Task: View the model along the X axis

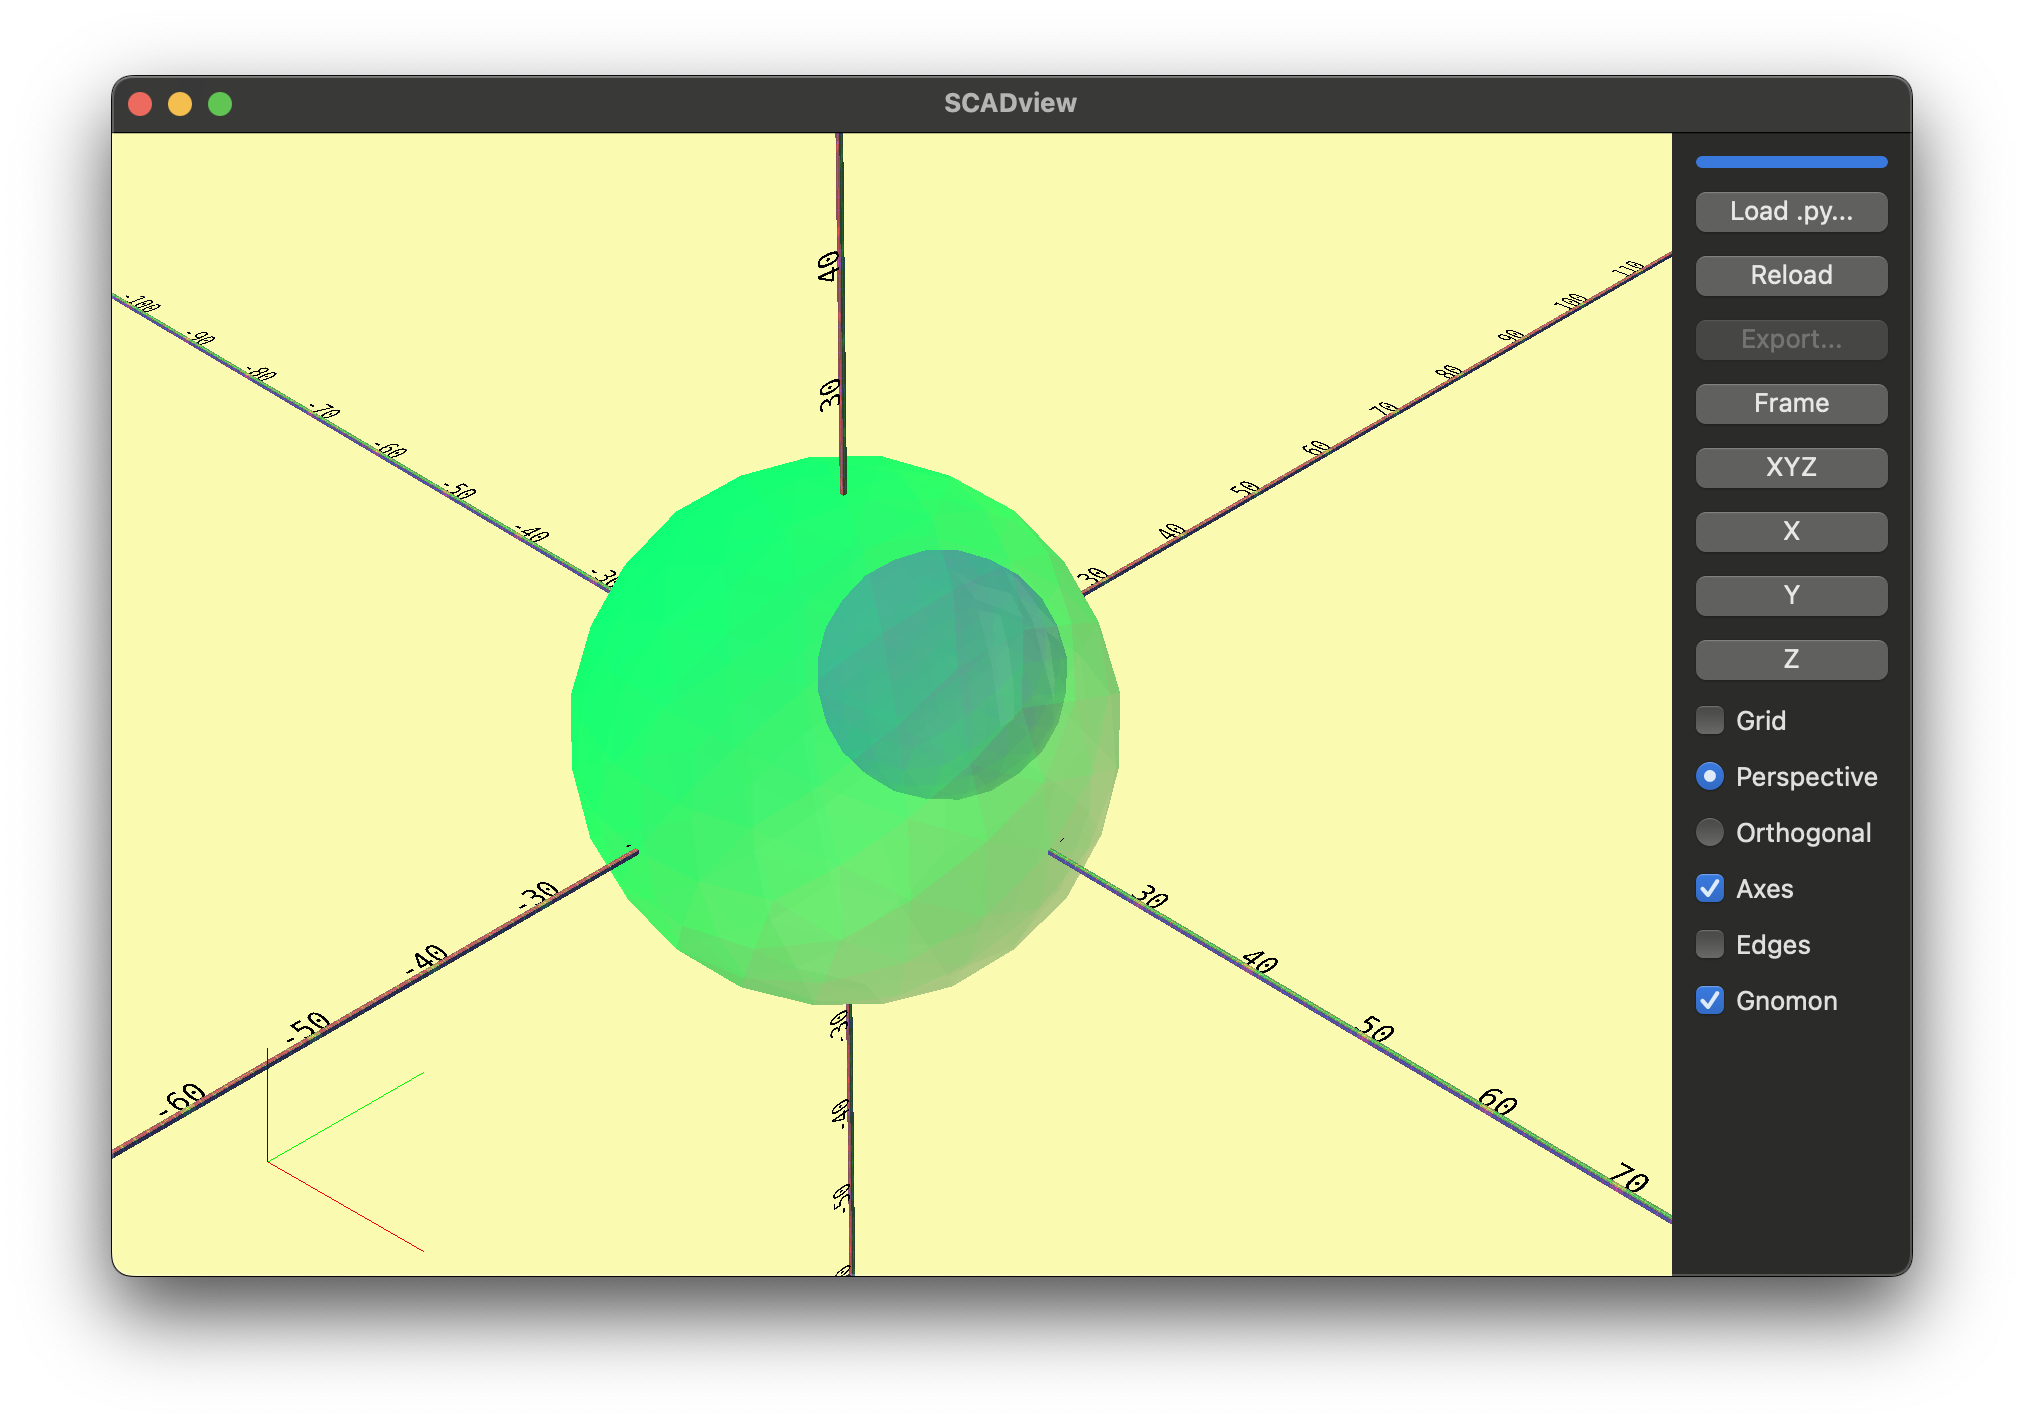Action: 1790,531
